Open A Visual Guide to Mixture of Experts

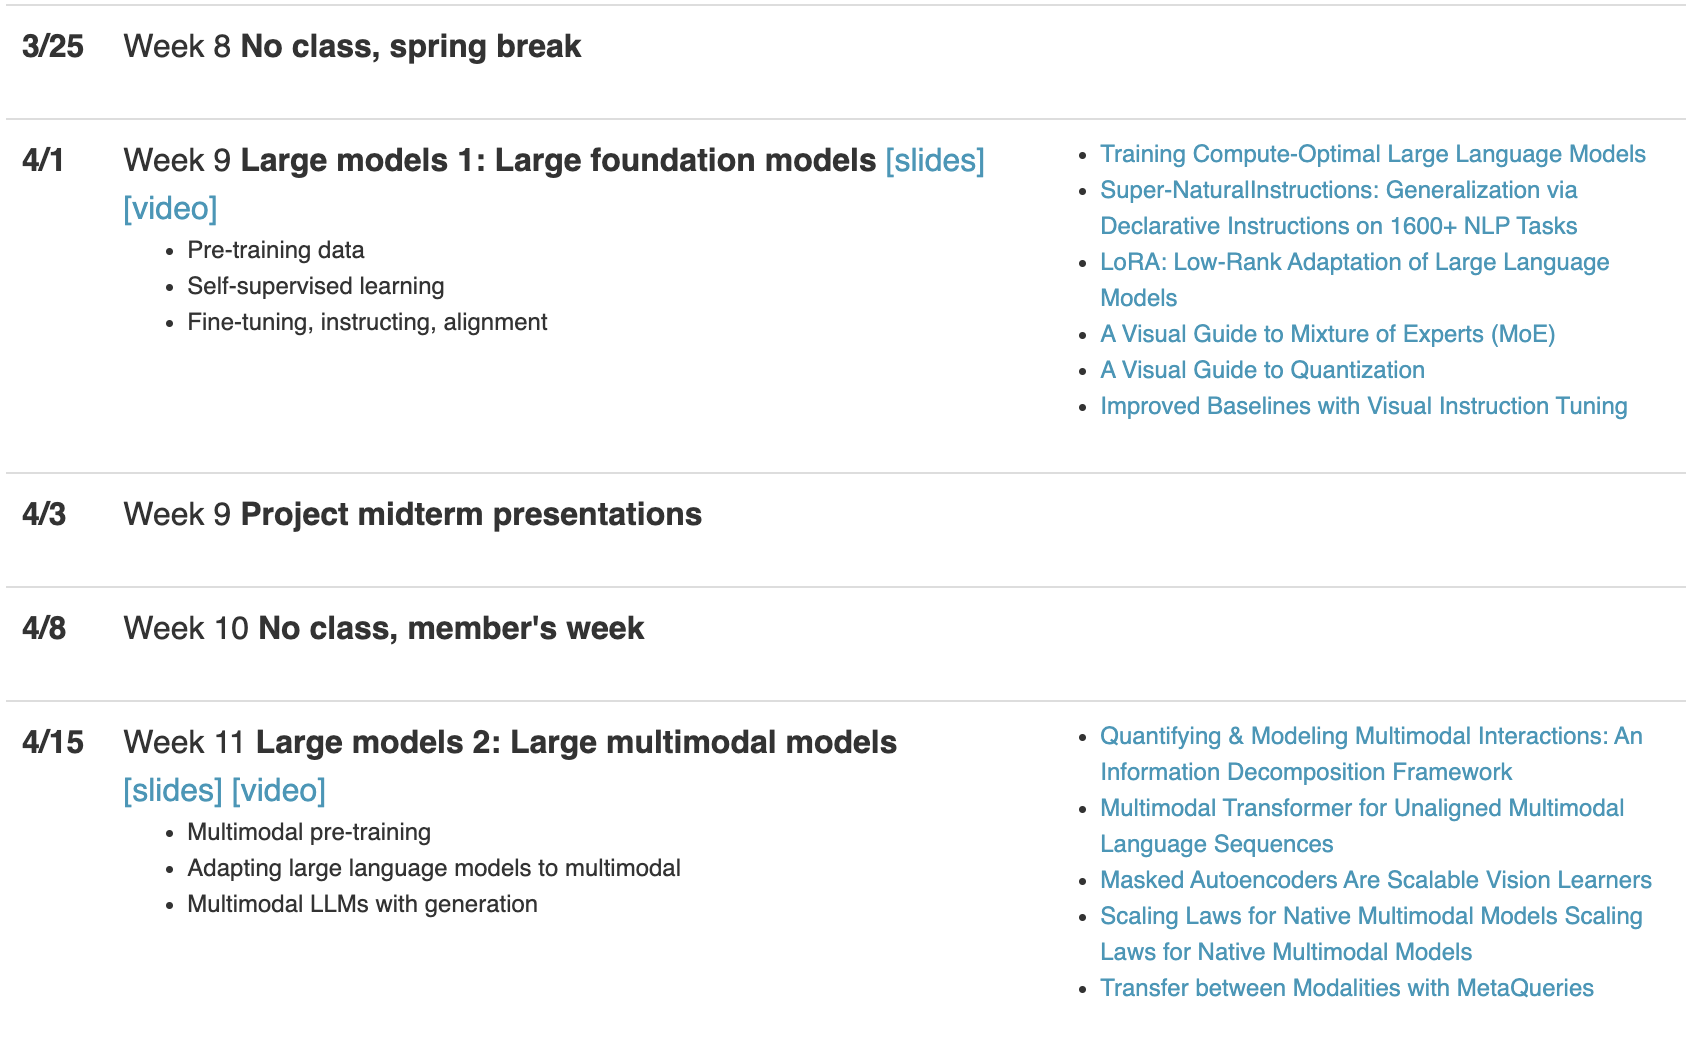[1328, 334]
